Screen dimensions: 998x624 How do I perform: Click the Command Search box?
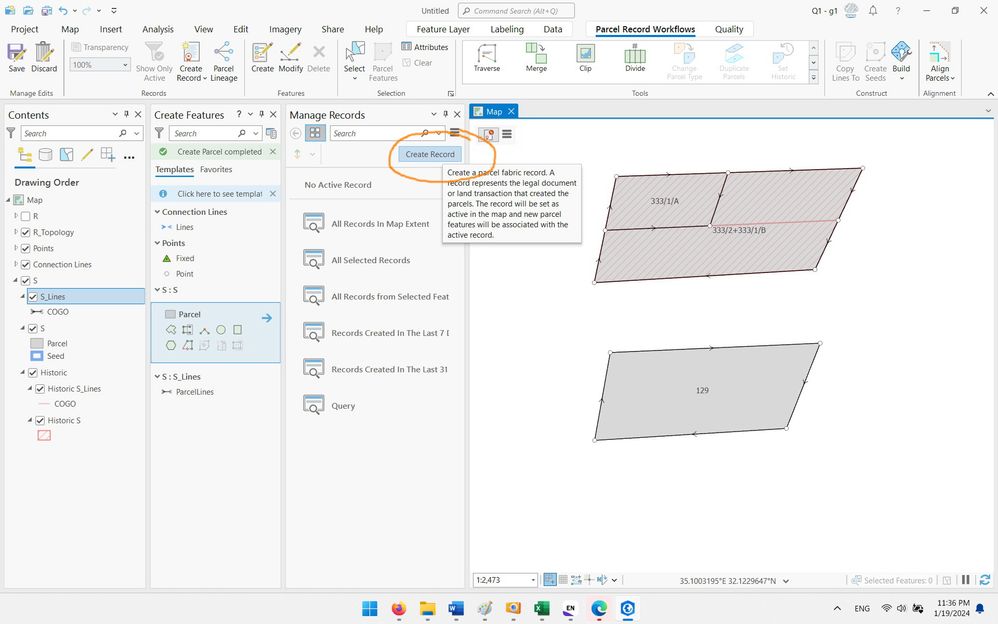point(516,11)
